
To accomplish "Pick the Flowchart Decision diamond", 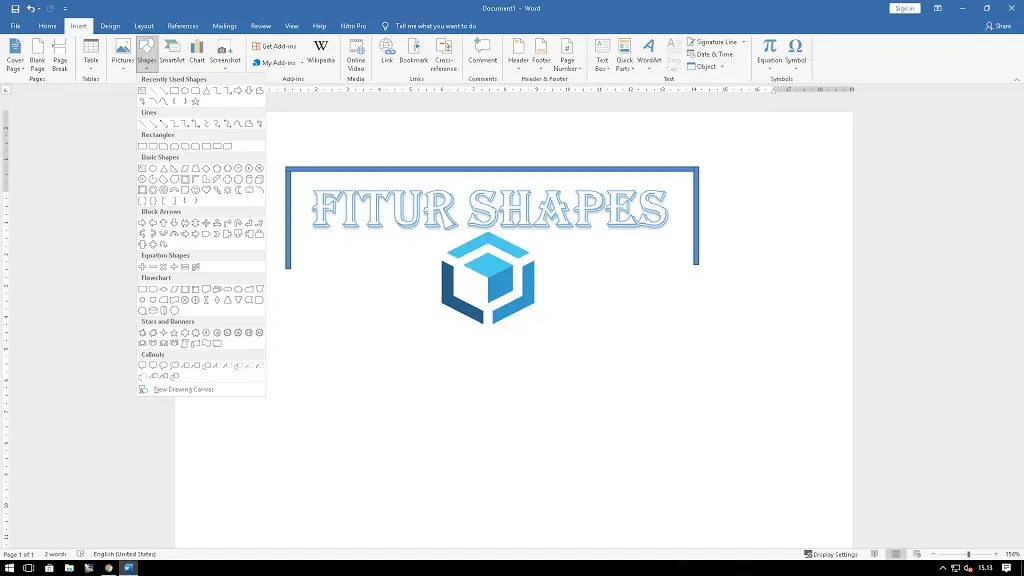I will click(164, 289).
